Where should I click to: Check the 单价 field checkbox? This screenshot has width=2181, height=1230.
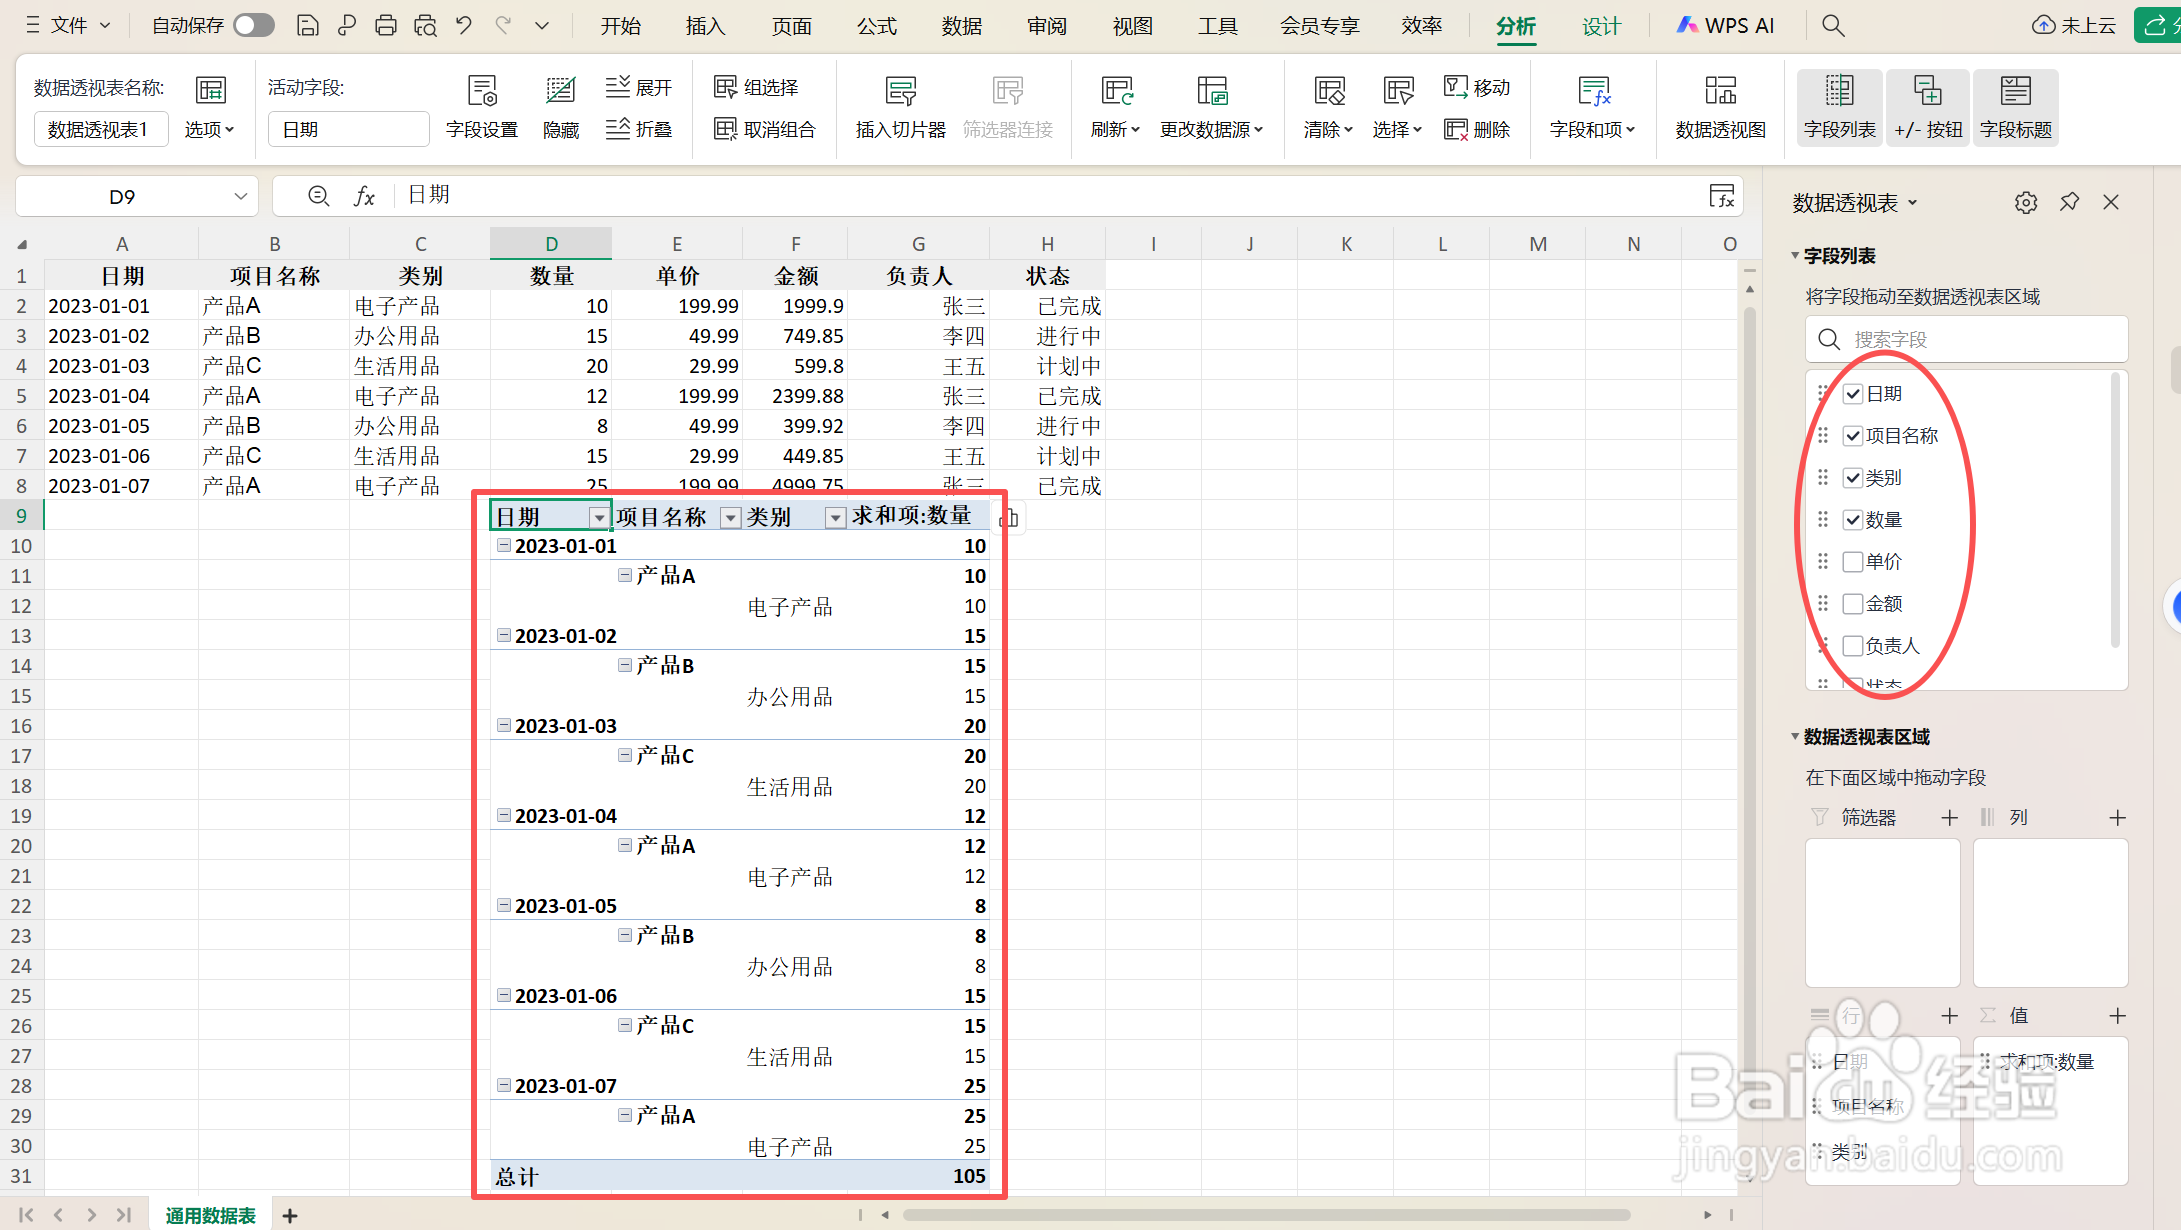(1853, 562)
